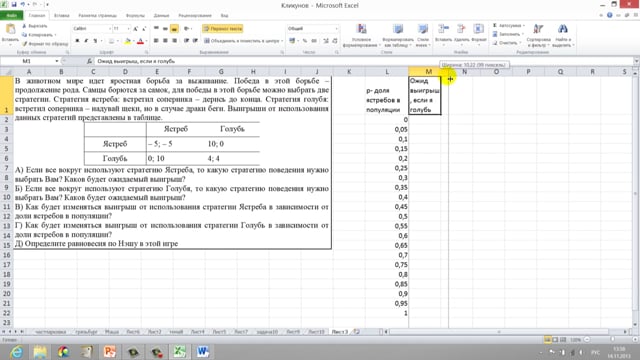Click the center text alignment icon
The height and width of the screenshot is (360, 640).
click(165, 41)
